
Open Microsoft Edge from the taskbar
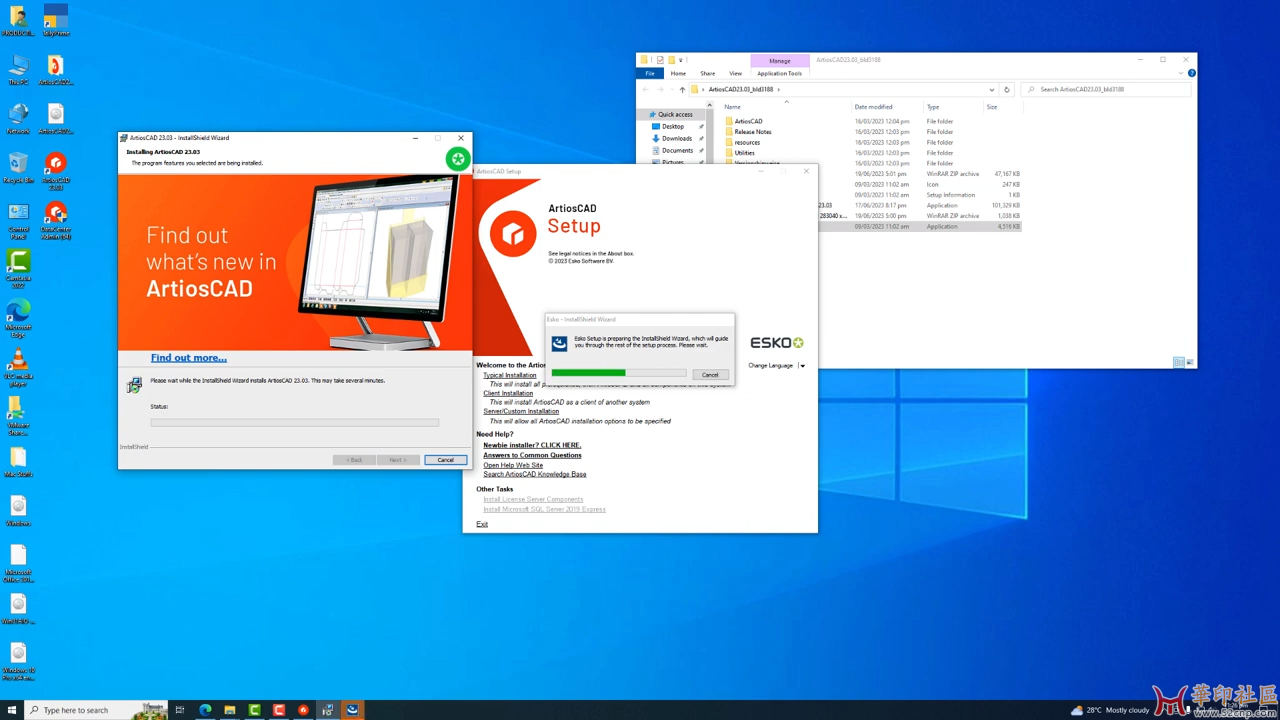(x=205, y=710)
